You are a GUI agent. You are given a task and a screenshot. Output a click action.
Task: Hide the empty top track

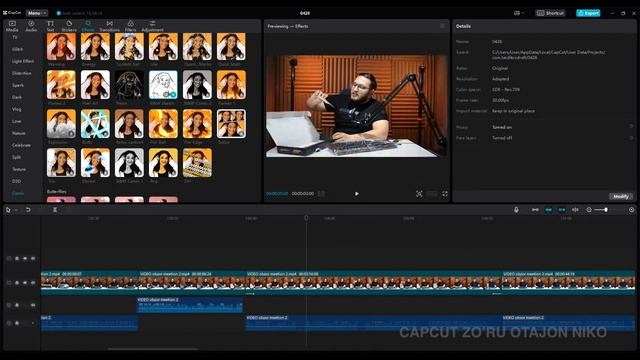(25, 258)
